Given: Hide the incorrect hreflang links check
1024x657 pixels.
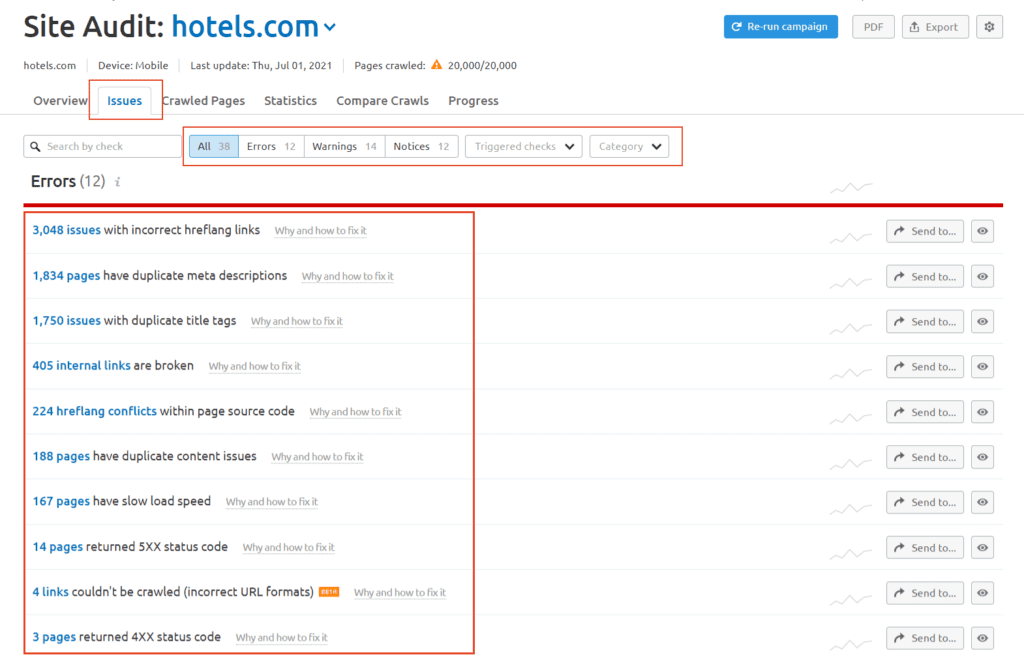Looking at the screenshot, I should (x=982, y=231).
